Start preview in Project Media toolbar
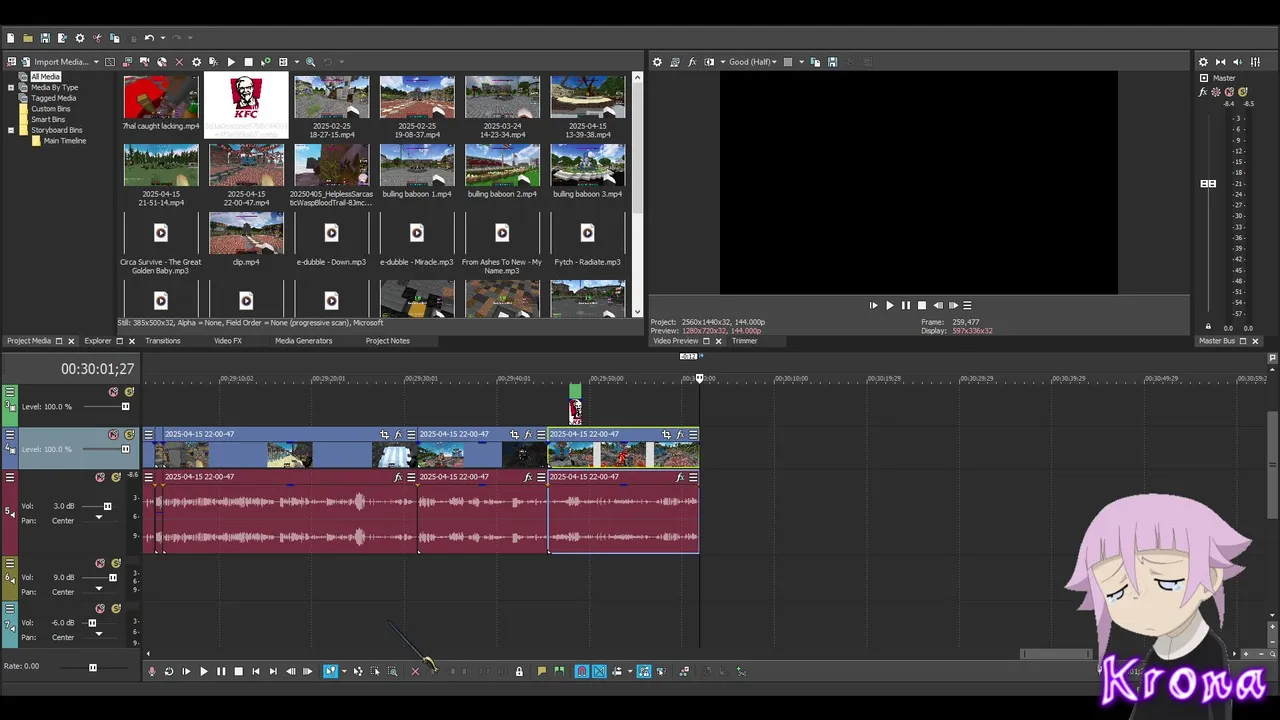Image resolution: width=1280 pixels, height=720 pixels. [231, 62]
